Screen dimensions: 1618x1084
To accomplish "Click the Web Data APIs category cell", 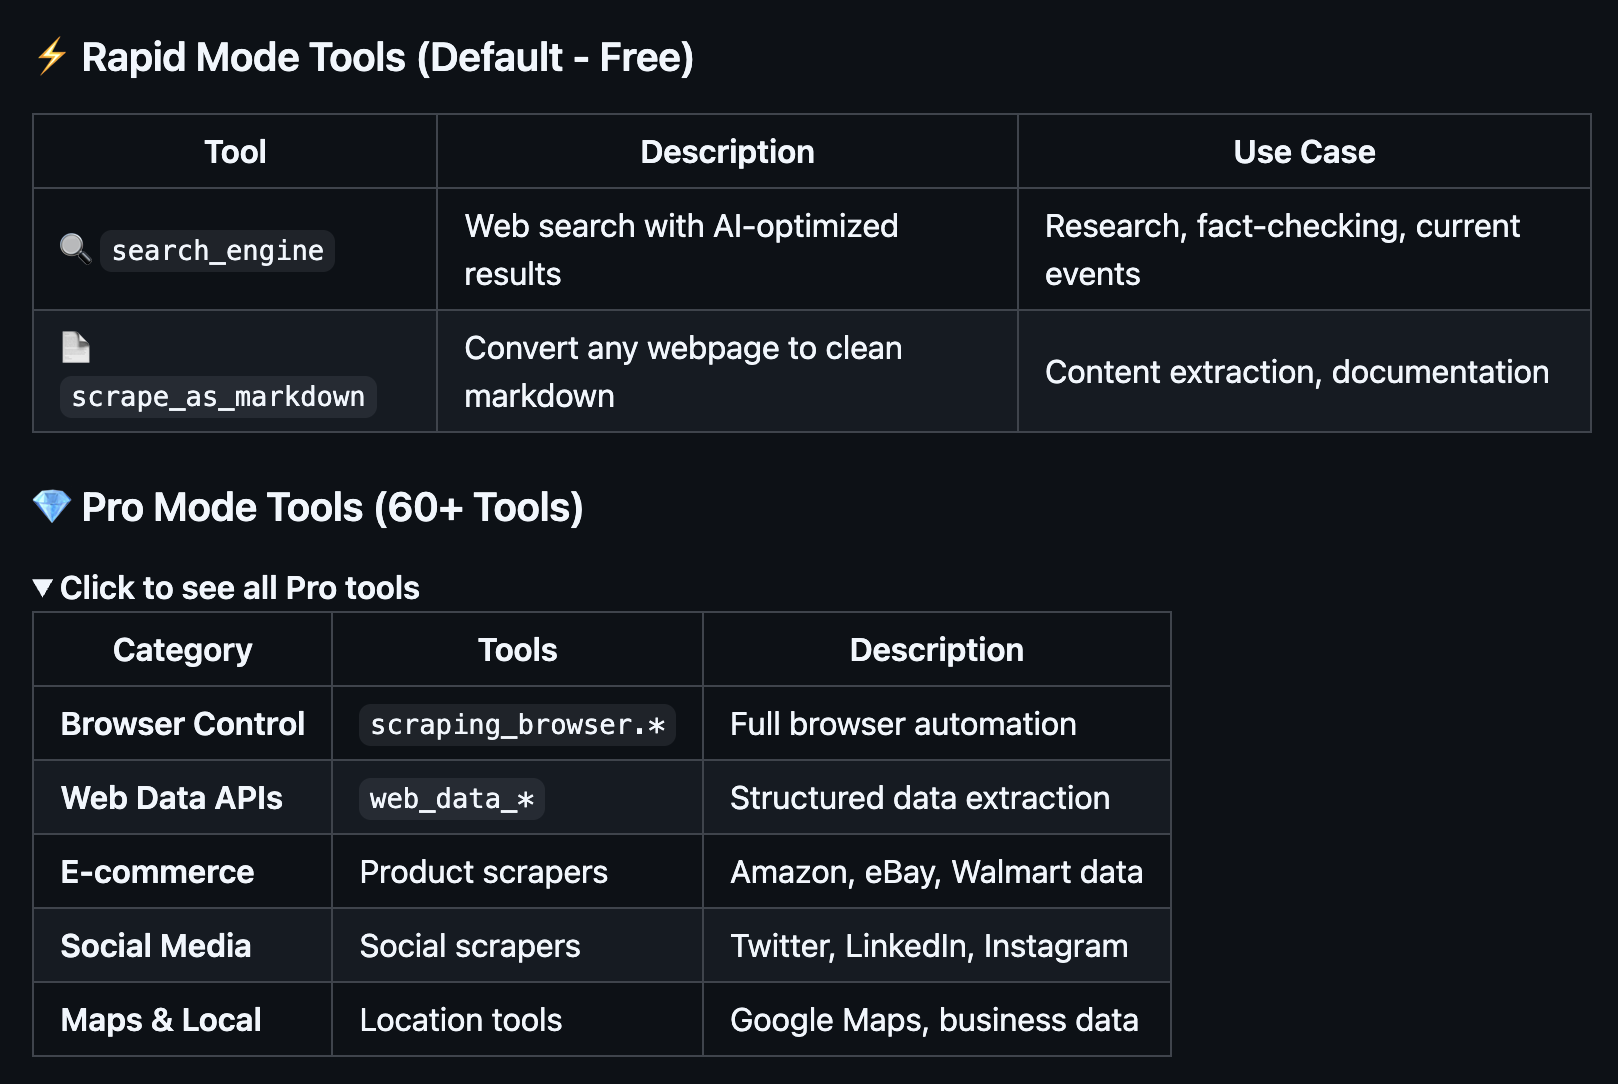I will pos(172,798).
